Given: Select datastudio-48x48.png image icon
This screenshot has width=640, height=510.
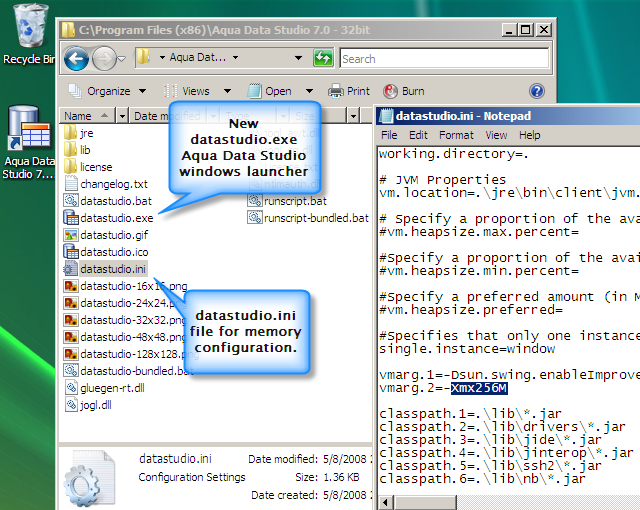Looking at the screenshot, I should 71,337.
